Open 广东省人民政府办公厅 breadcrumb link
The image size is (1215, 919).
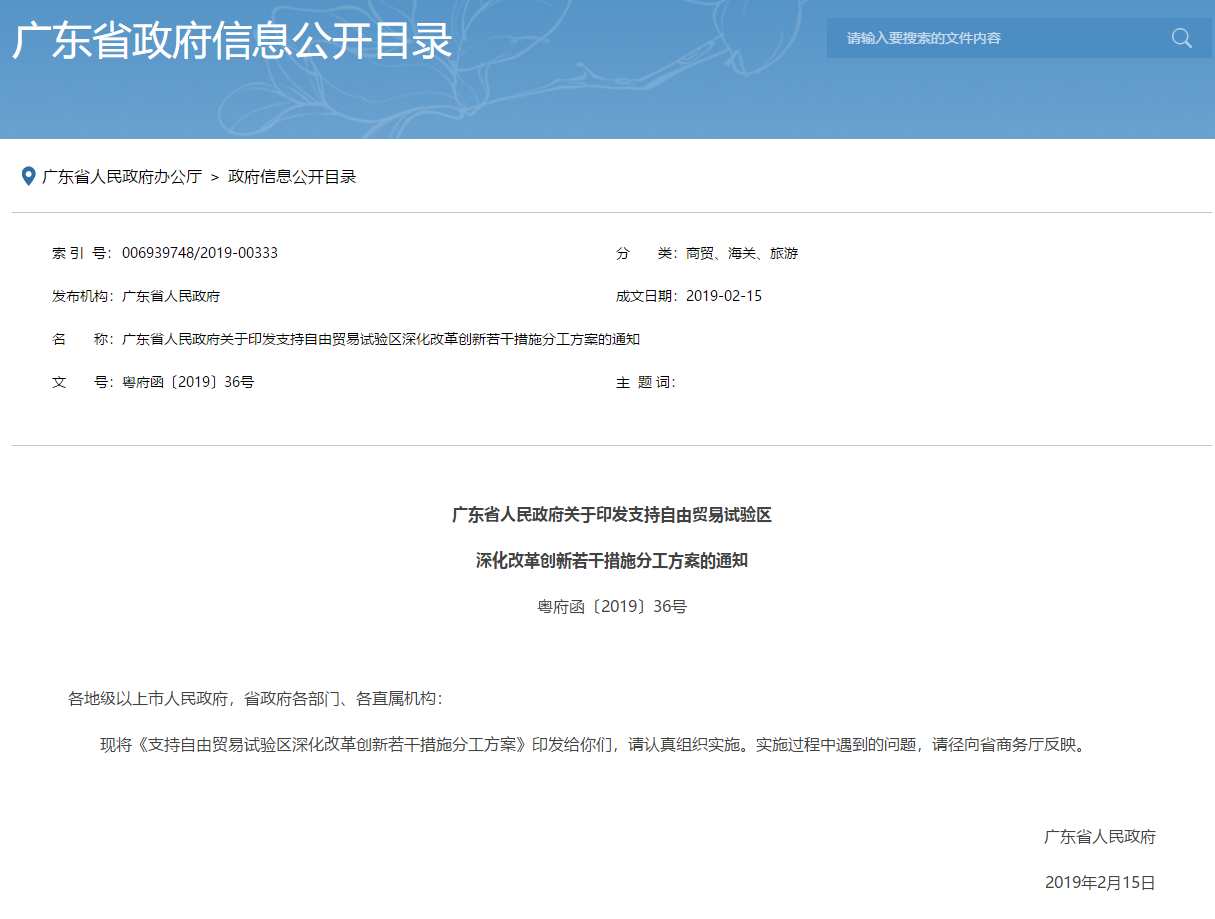(122, 177)
